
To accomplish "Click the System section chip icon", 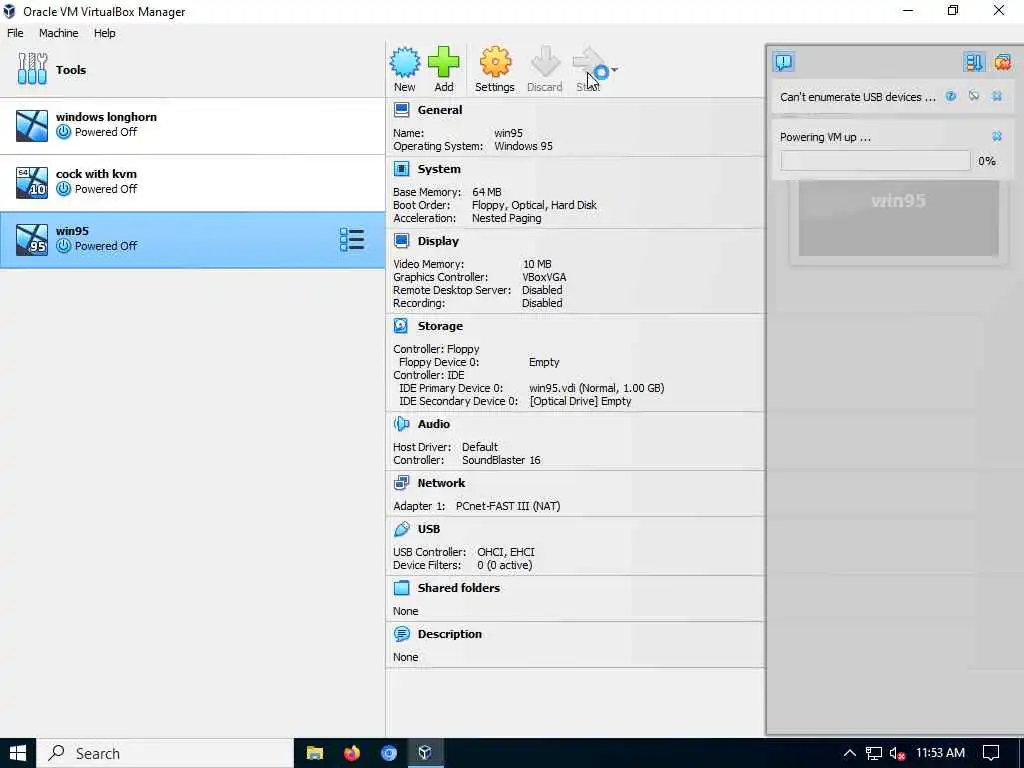I will point(402,169).
